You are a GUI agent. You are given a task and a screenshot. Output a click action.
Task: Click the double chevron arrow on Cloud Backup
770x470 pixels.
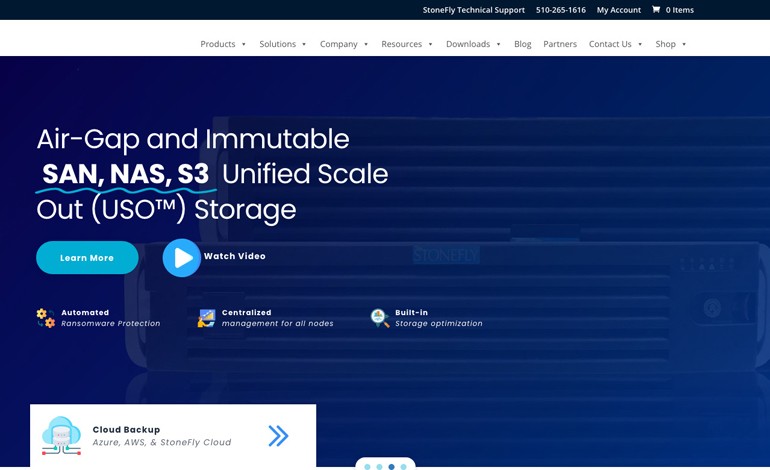click(x=278, y=436)
